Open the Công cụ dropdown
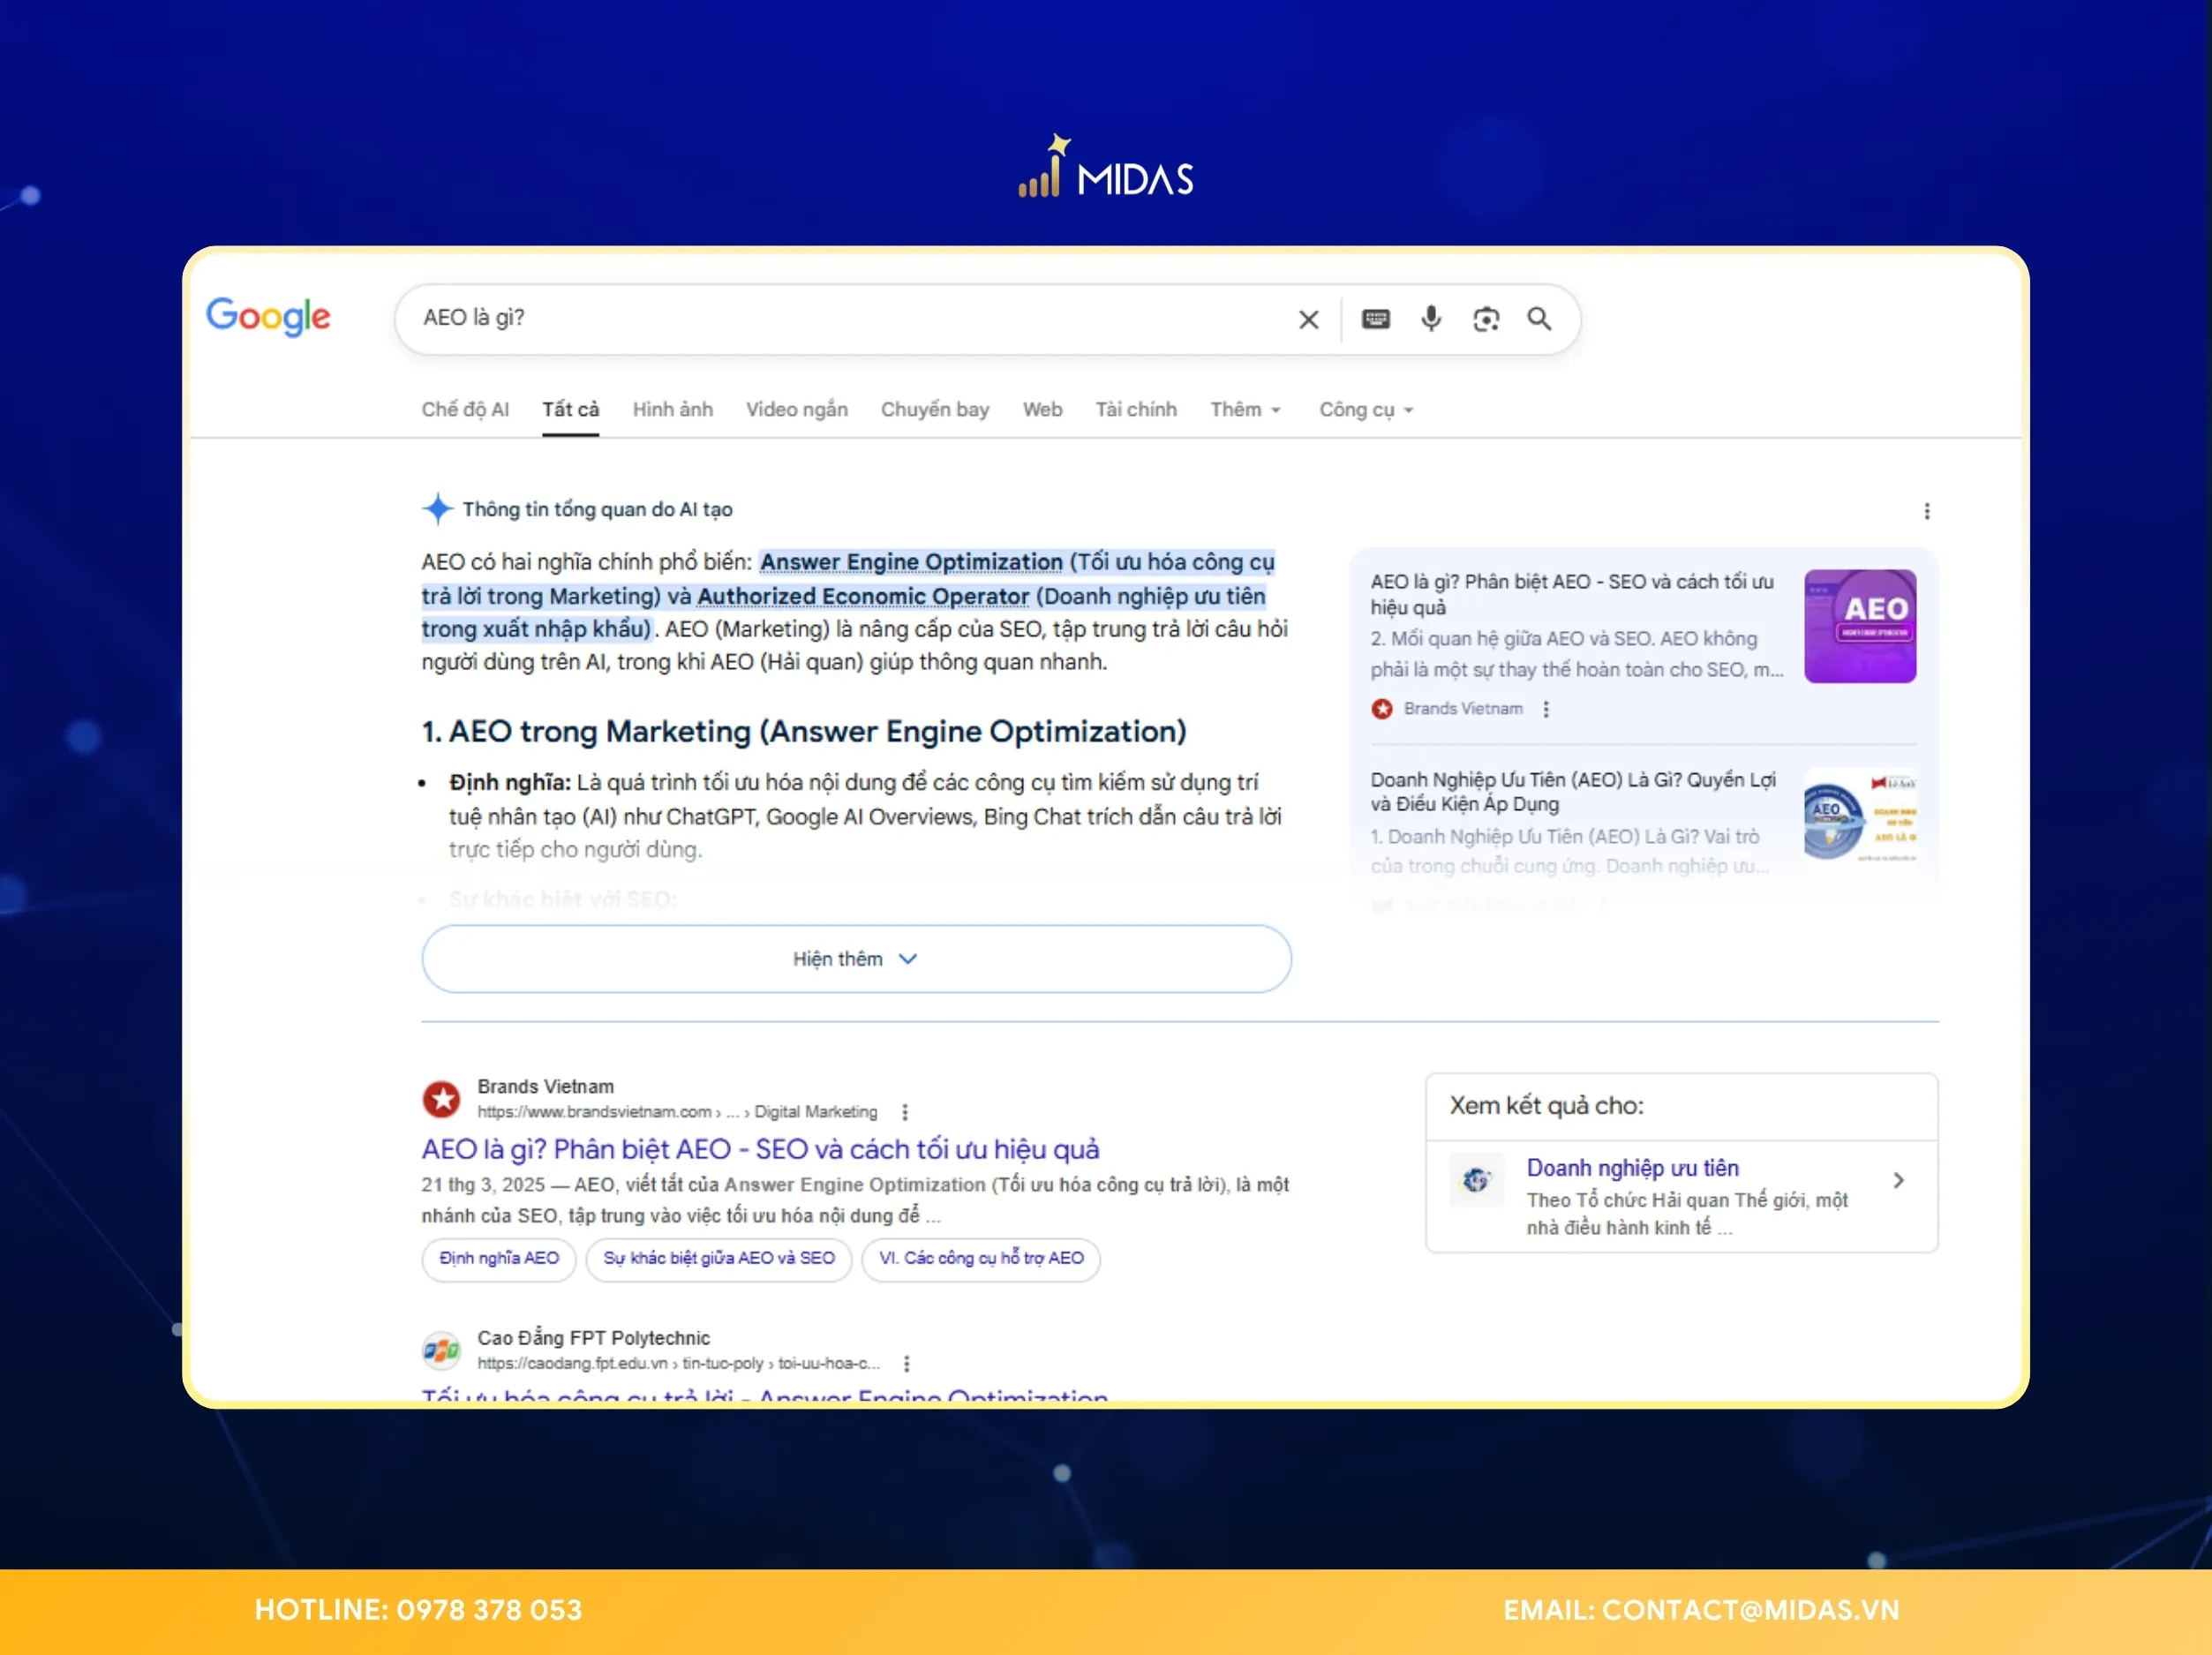Viewport: 2212px width, 1655px height. pyautogui.click(x=1365, y=410)
